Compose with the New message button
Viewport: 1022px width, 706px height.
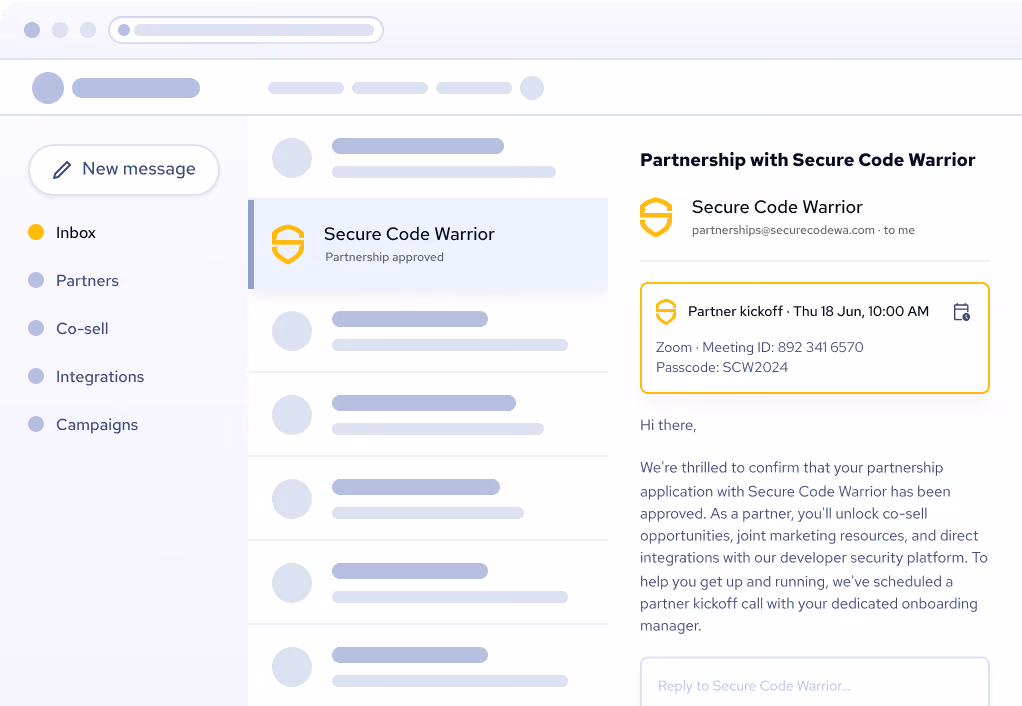(124, 169)
